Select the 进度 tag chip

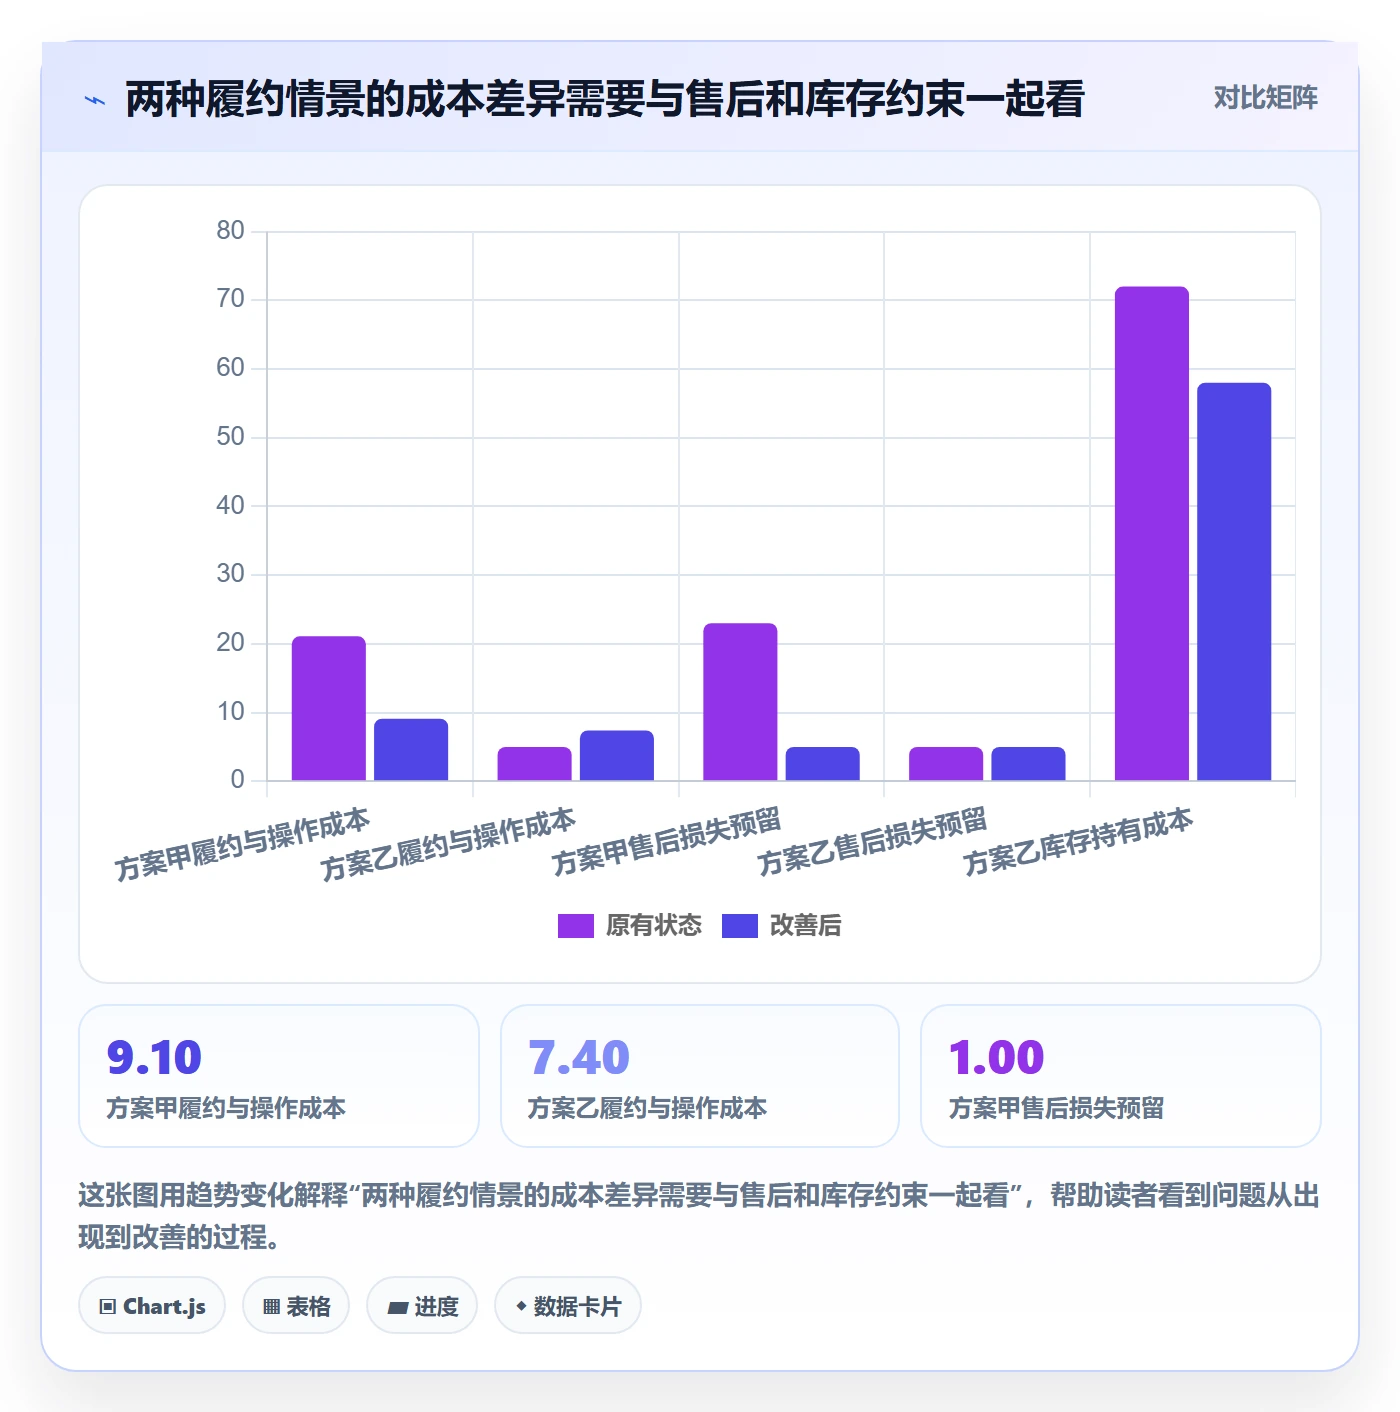click(x=422, y=1306)
